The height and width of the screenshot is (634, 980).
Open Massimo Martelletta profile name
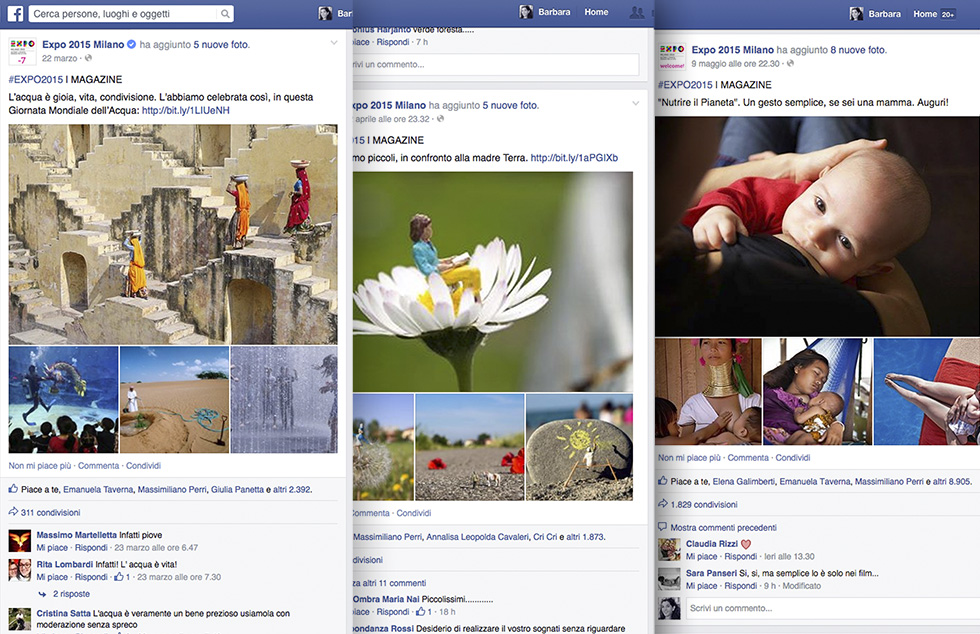coord(76,535)
